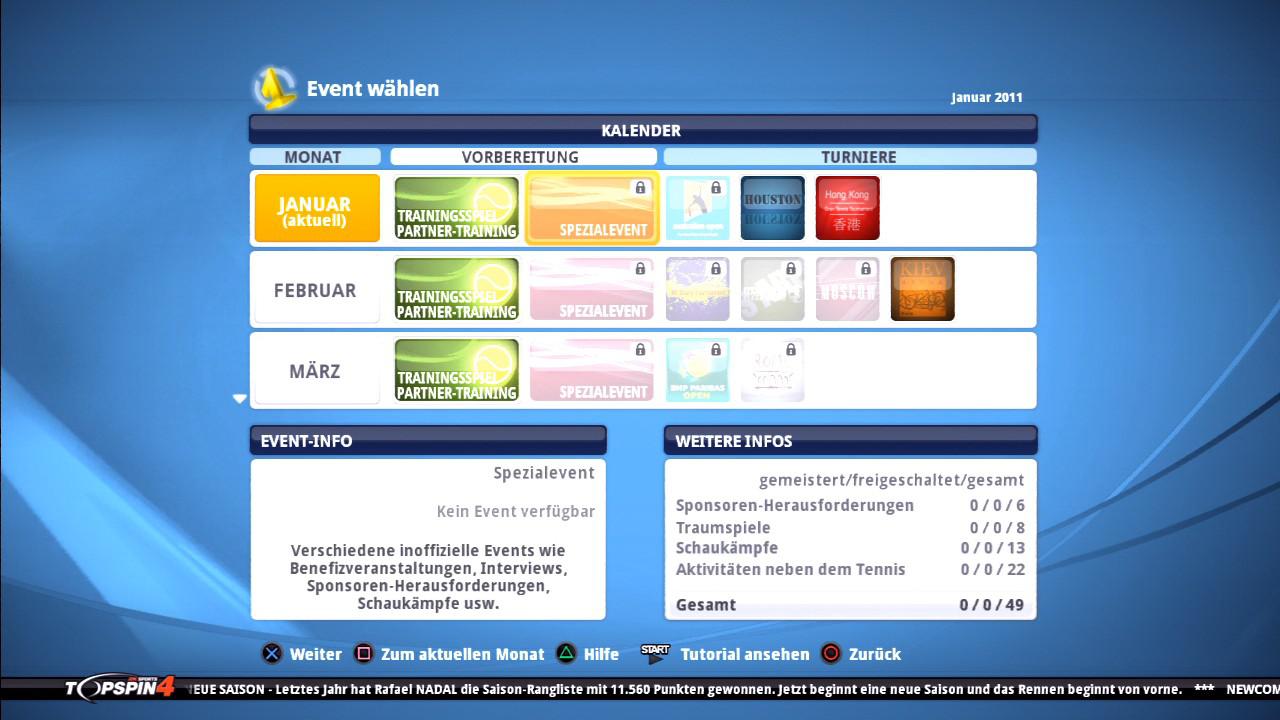Click the '0 / 0 / 49' total value
This screenshot has height=720, width=1280.
tap(992, 605)
